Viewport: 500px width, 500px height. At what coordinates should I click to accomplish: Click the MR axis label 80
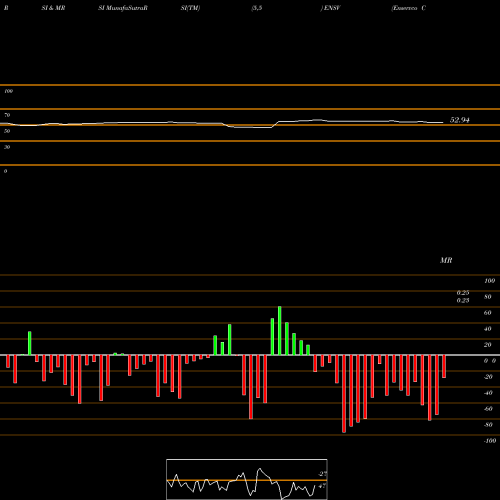tap(488, 297)
